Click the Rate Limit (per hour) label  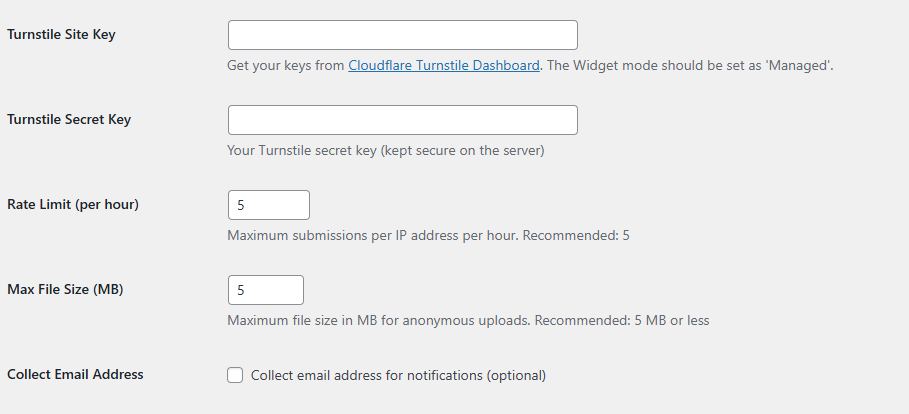point(73,204)
